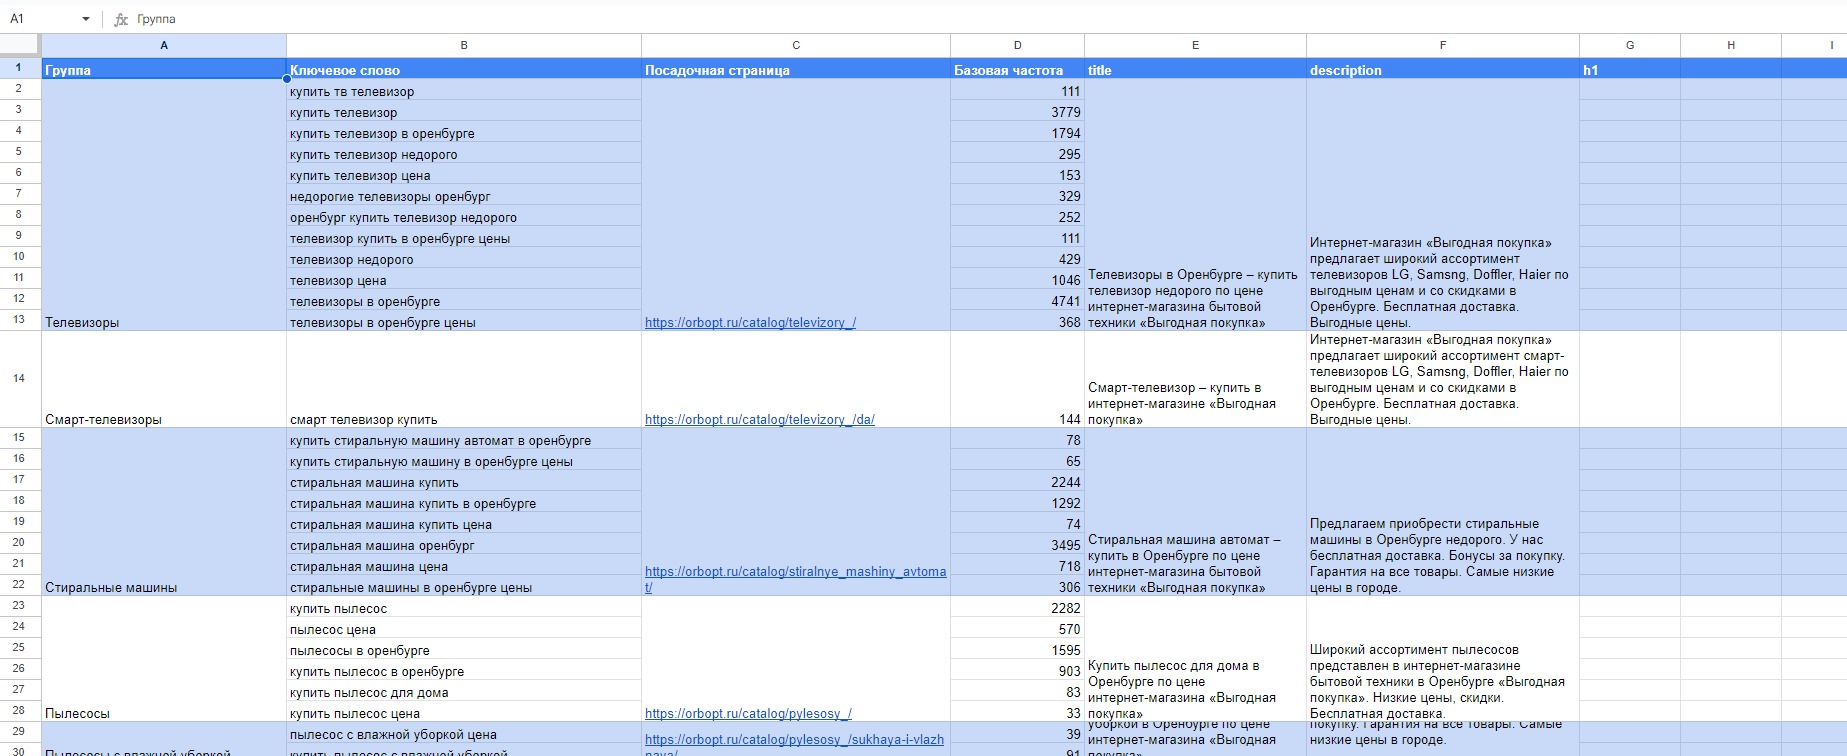This screenshot has height=756, width=1847.
Task: Select frequency value 2282
Action: click(x=1018, y=608)
